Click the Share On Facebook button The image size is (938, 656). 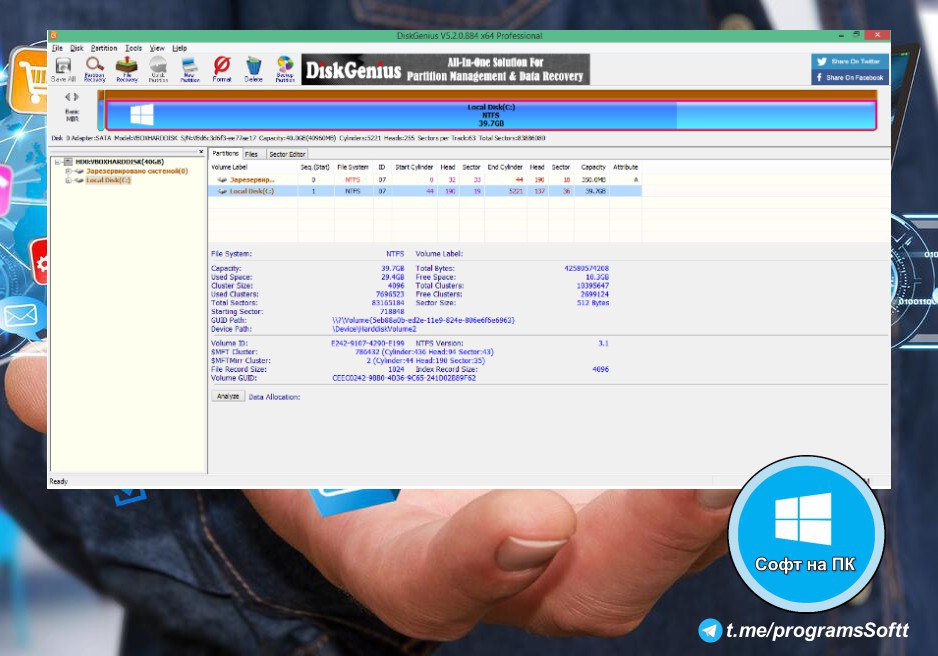(849, 77)
